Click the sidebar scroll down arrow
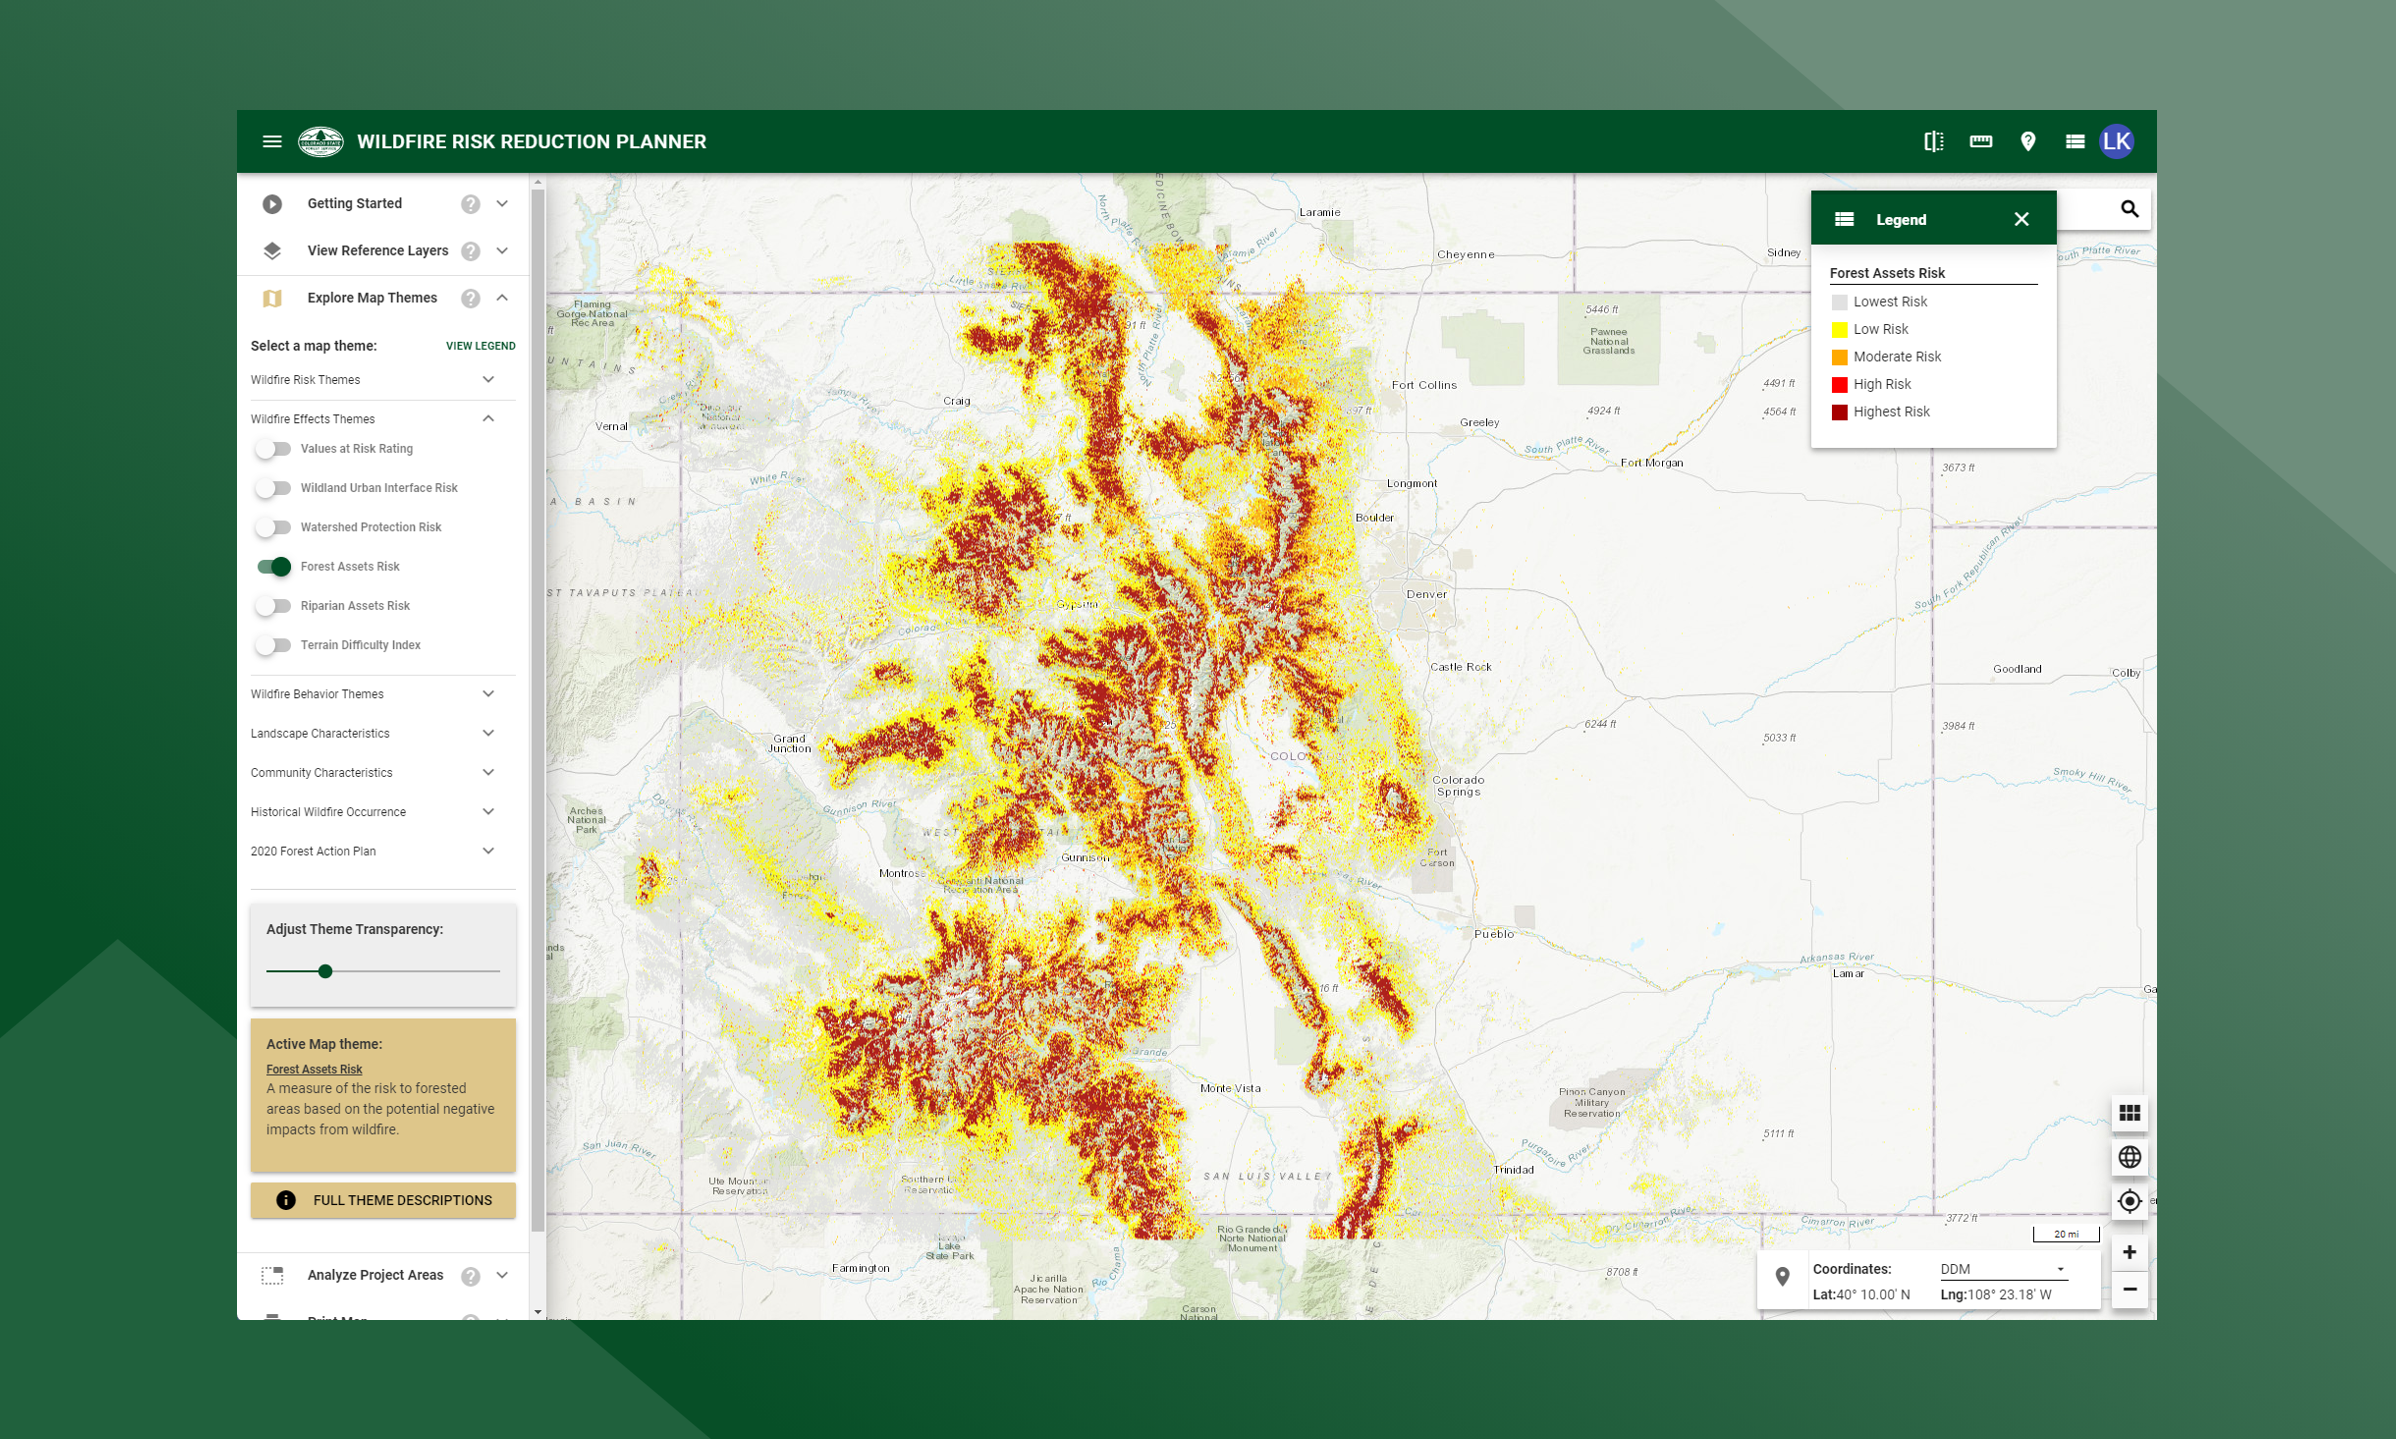Viewport: 2396px width, 1439px height. pos(538,1312)
